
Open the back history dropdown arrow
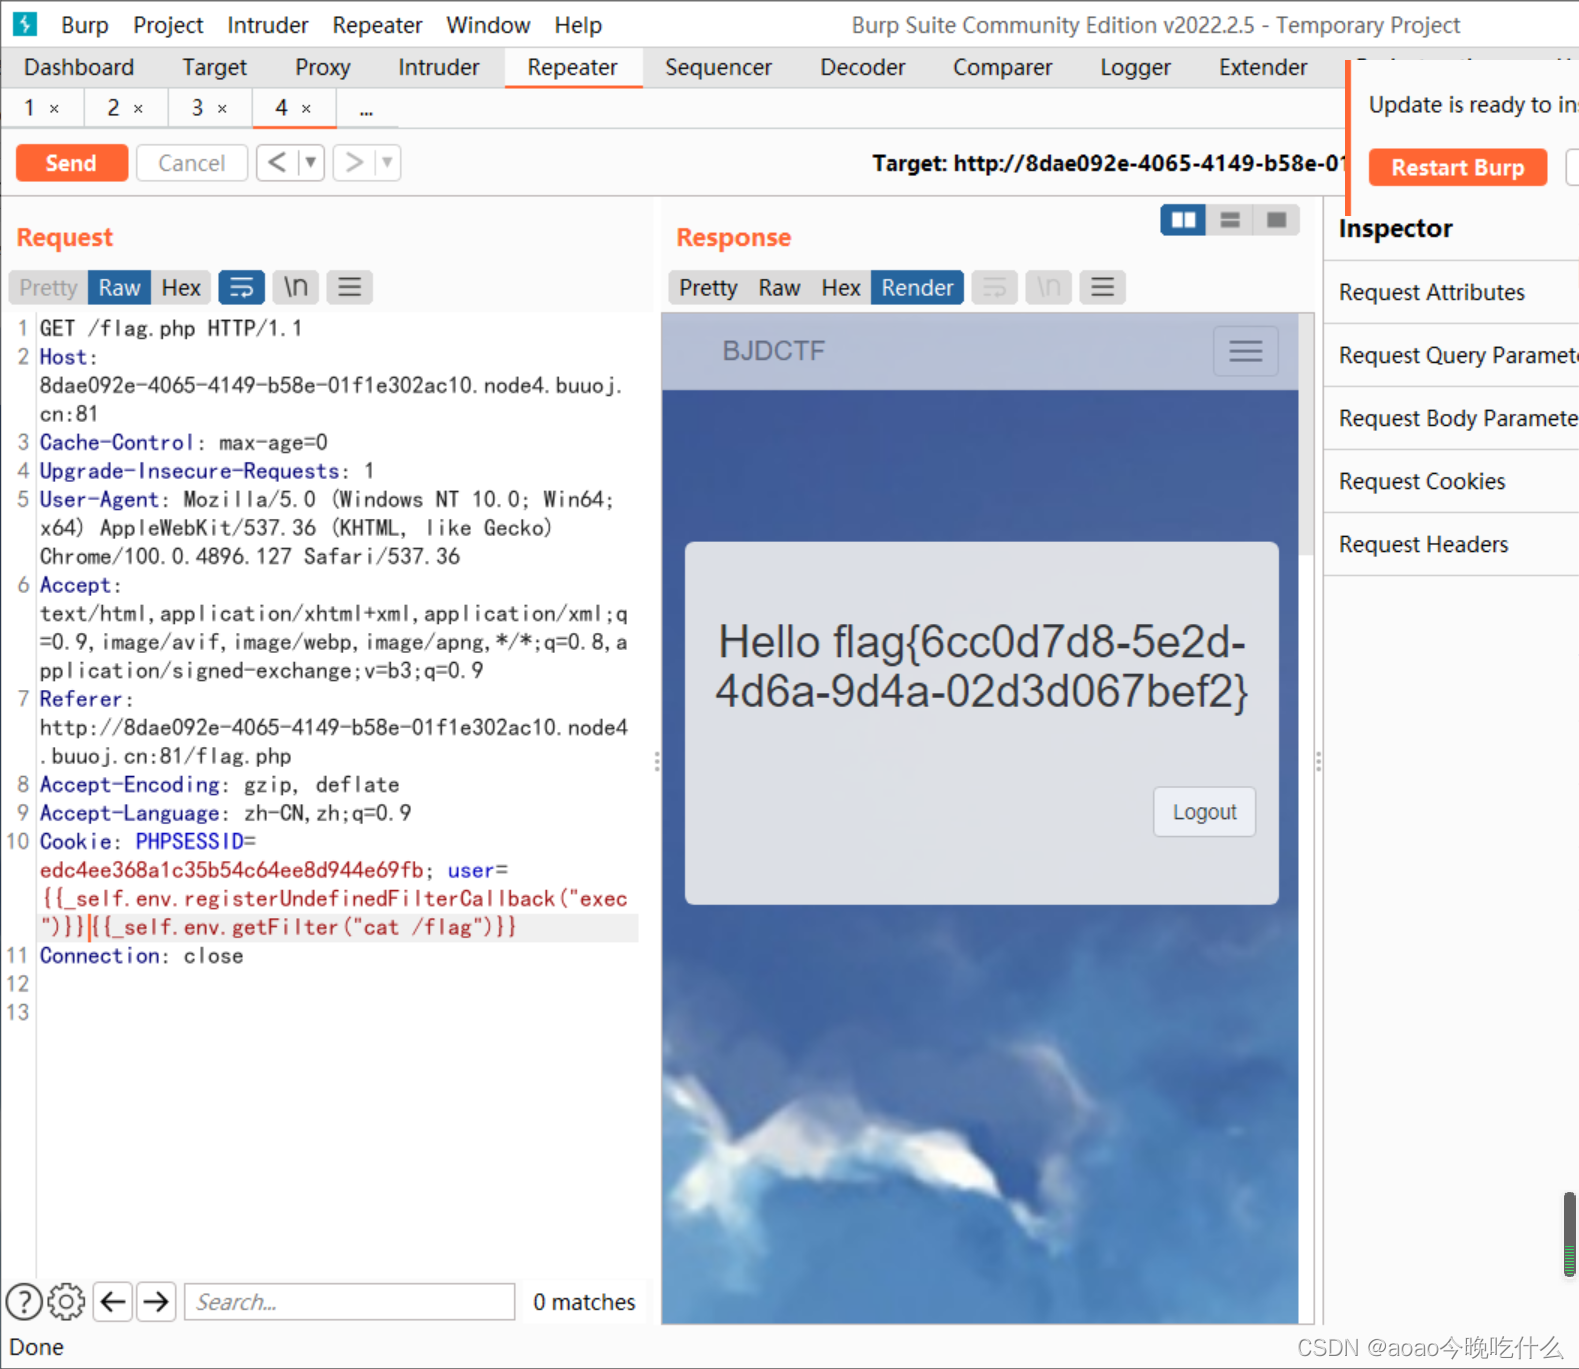(x=311, y=162)
